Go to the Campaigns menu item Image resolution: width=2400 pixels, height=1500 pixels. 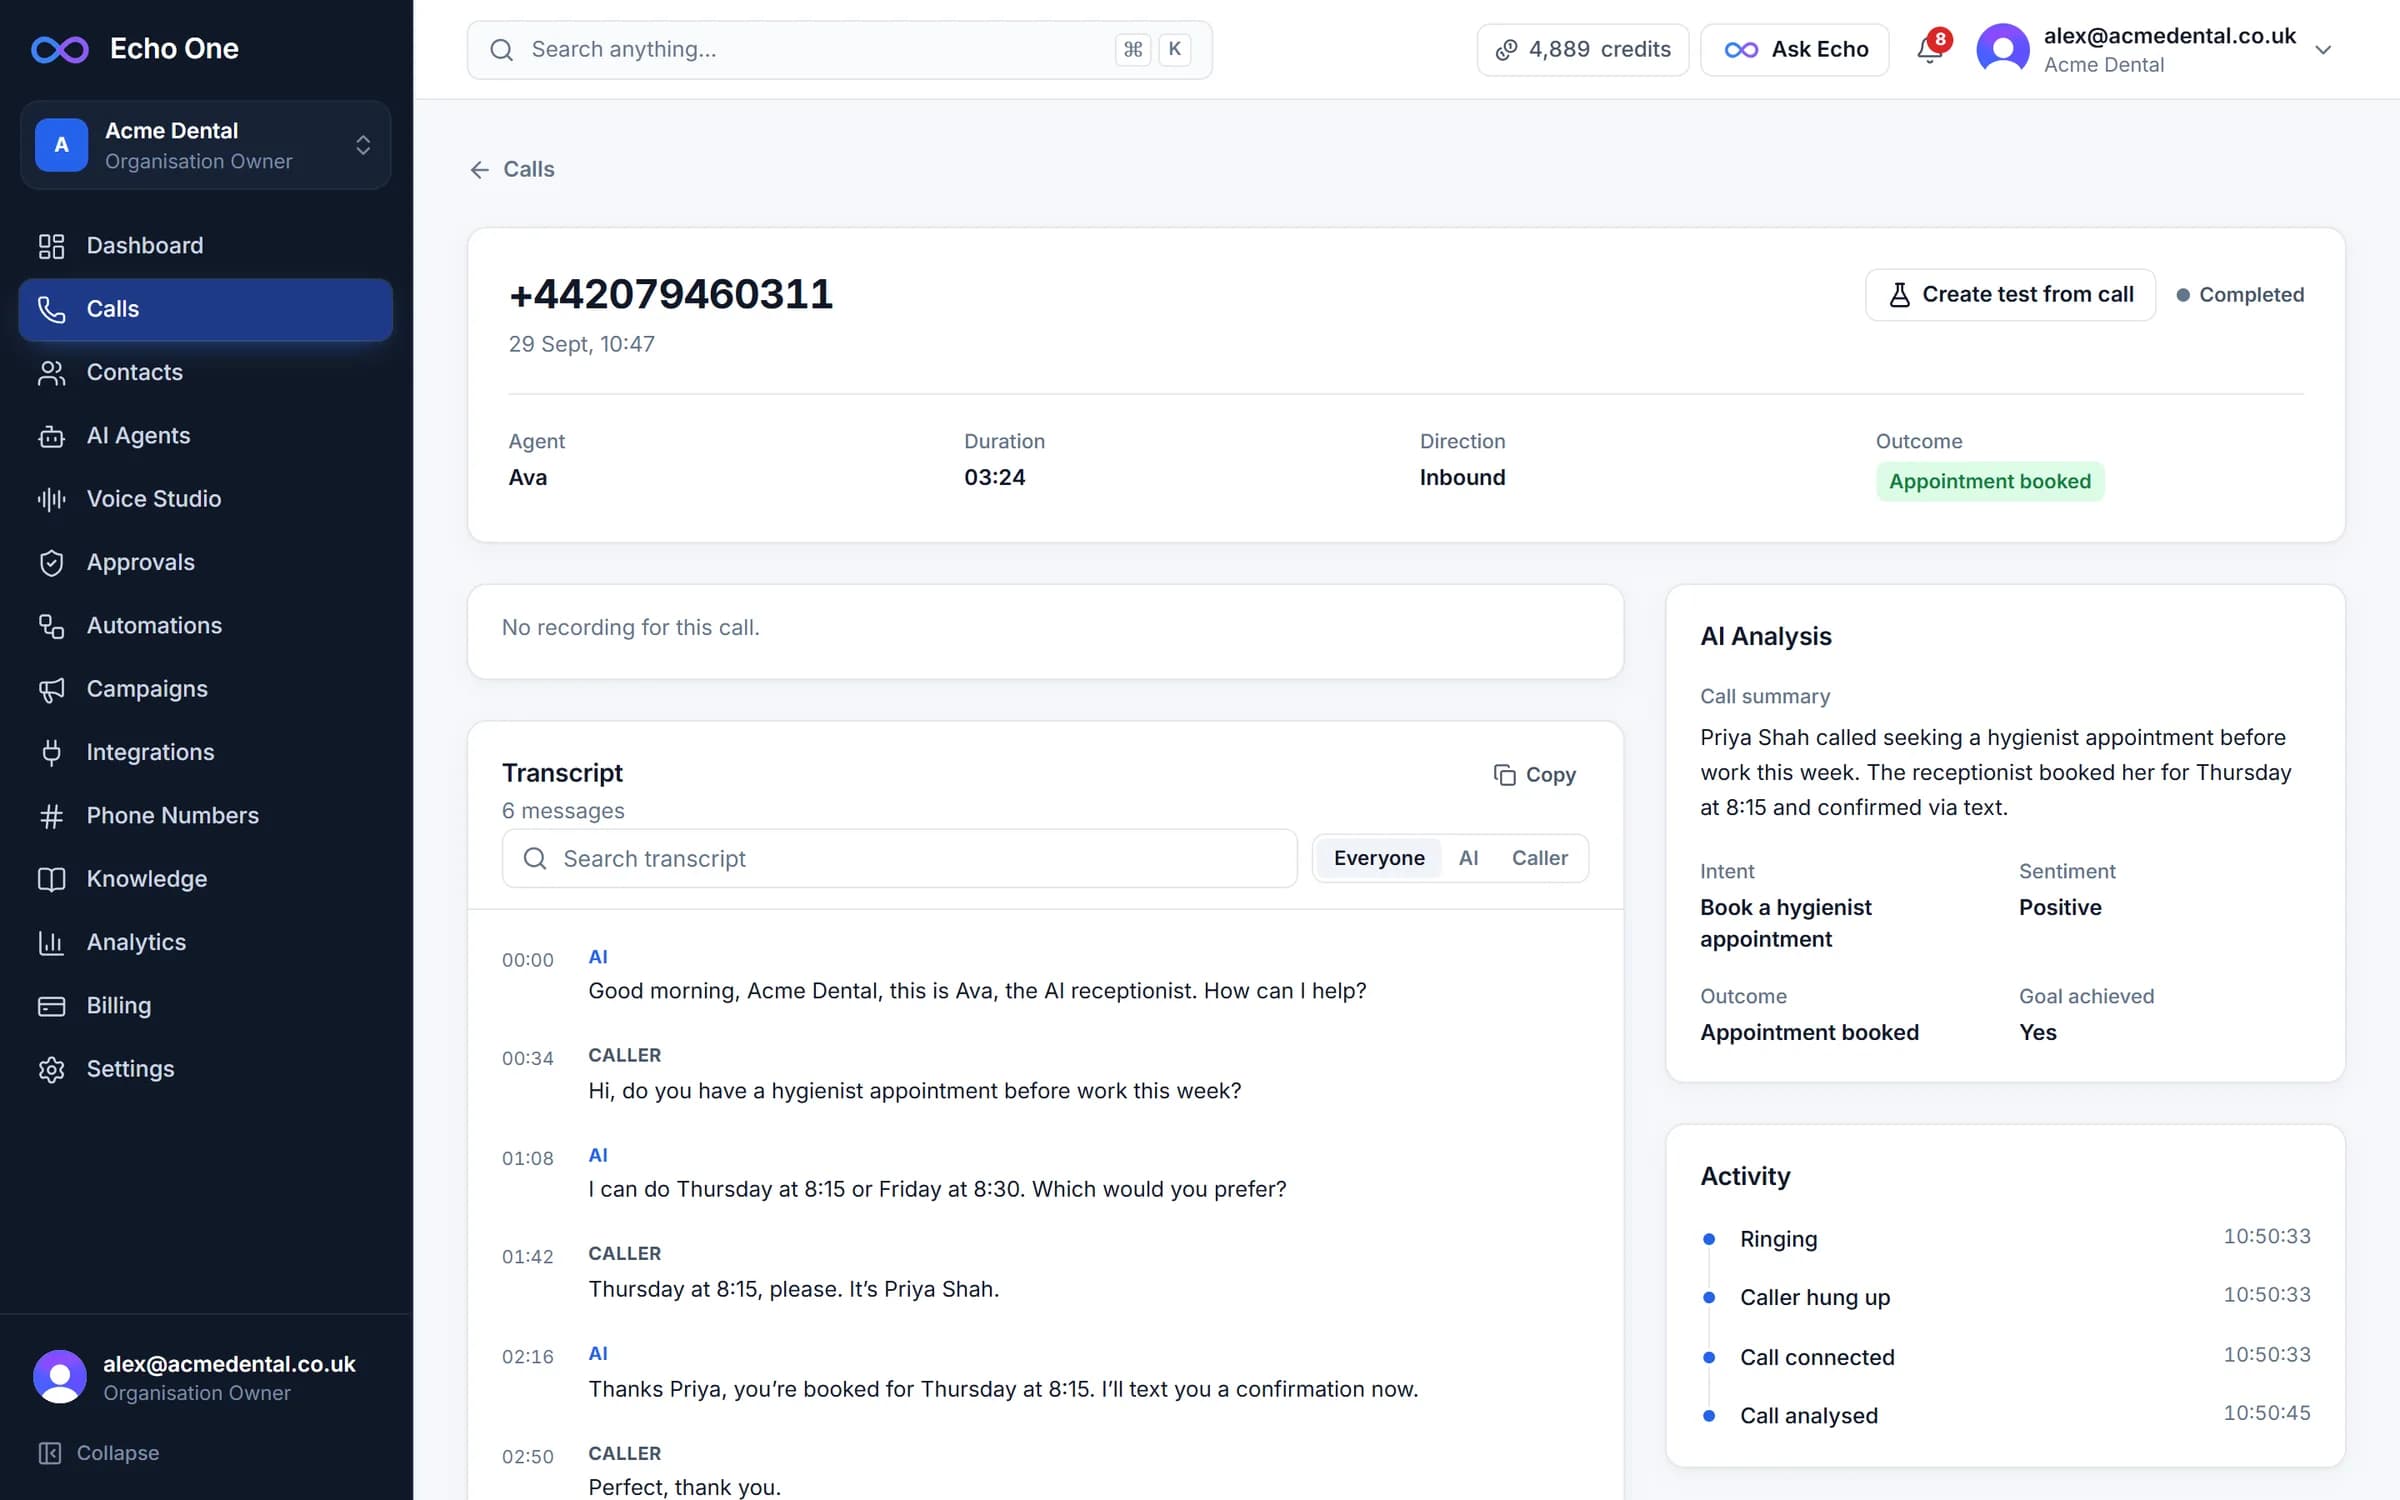coord(205,689)
